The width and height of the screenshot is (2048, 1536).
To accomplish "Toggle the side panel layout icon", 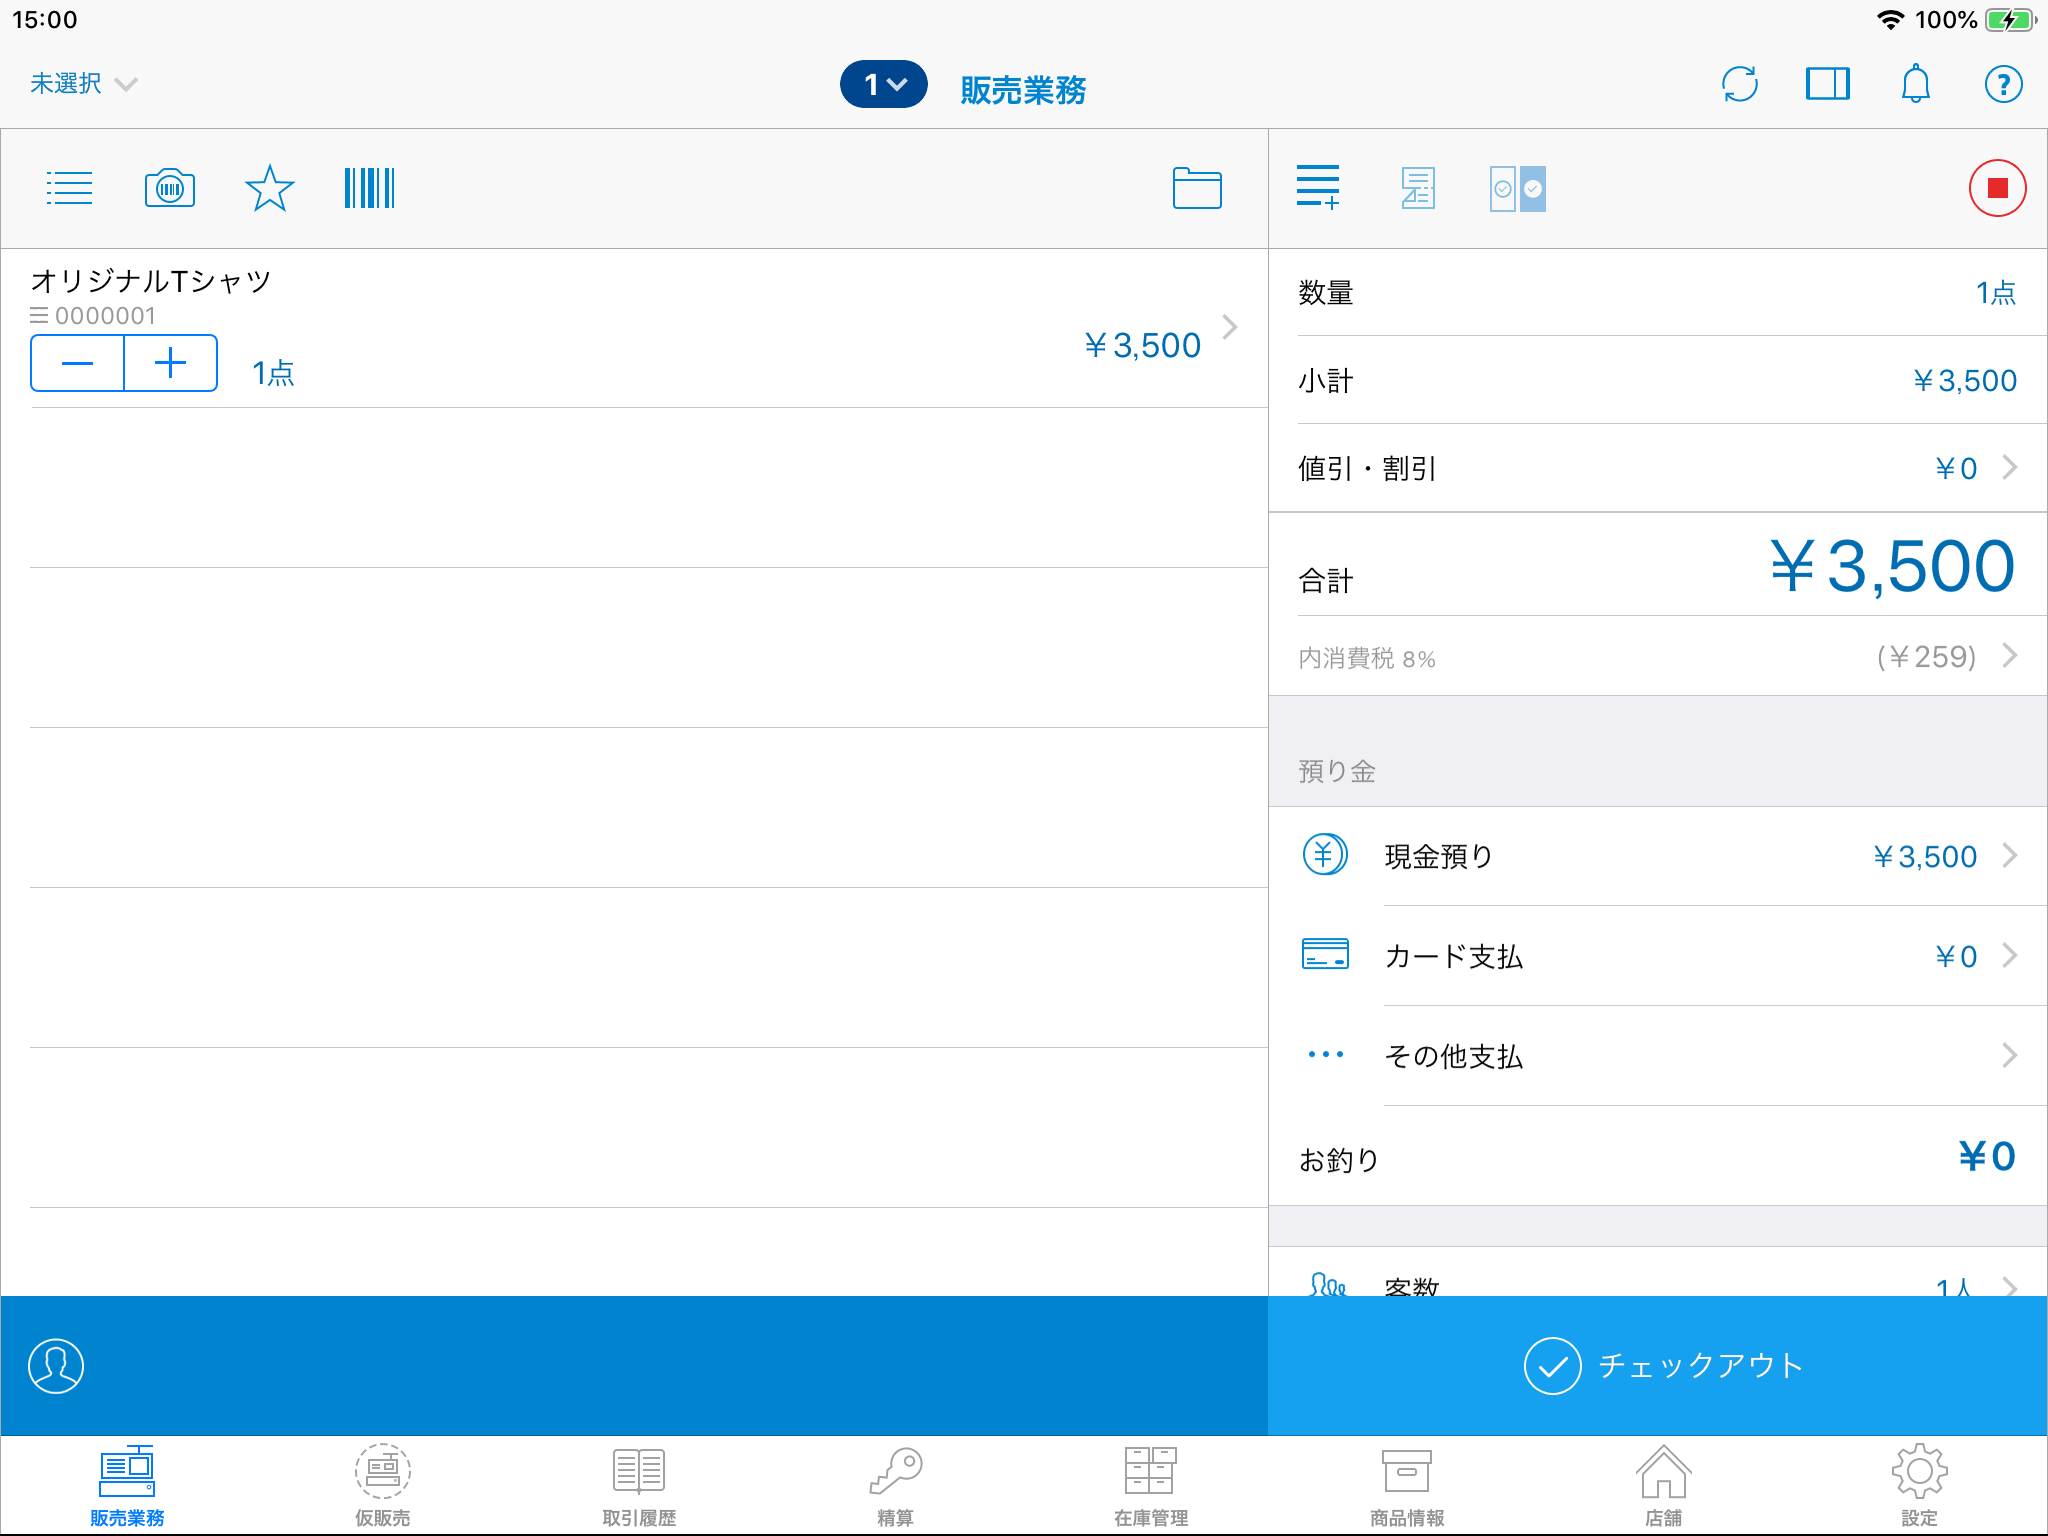I will (x=1828, y=84).
